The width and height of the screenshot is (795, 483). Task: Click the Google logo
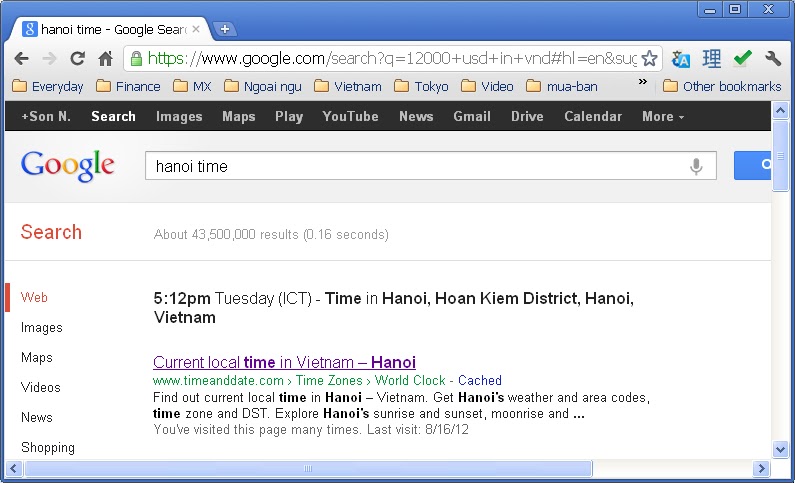click(67, 166)
